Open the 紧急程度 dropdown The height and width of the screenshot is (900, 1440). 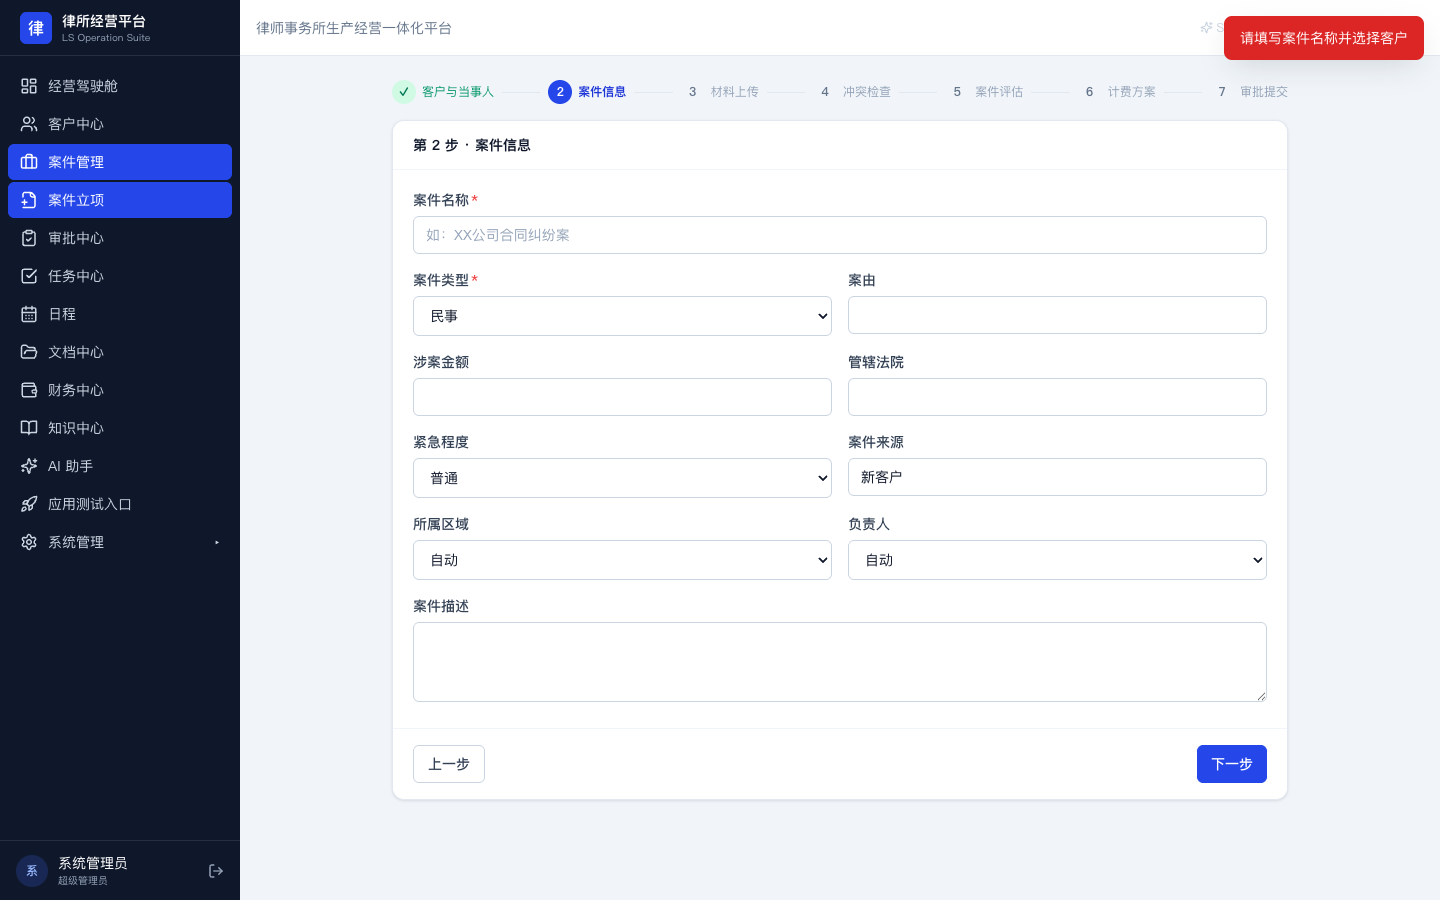coord(622,478)
